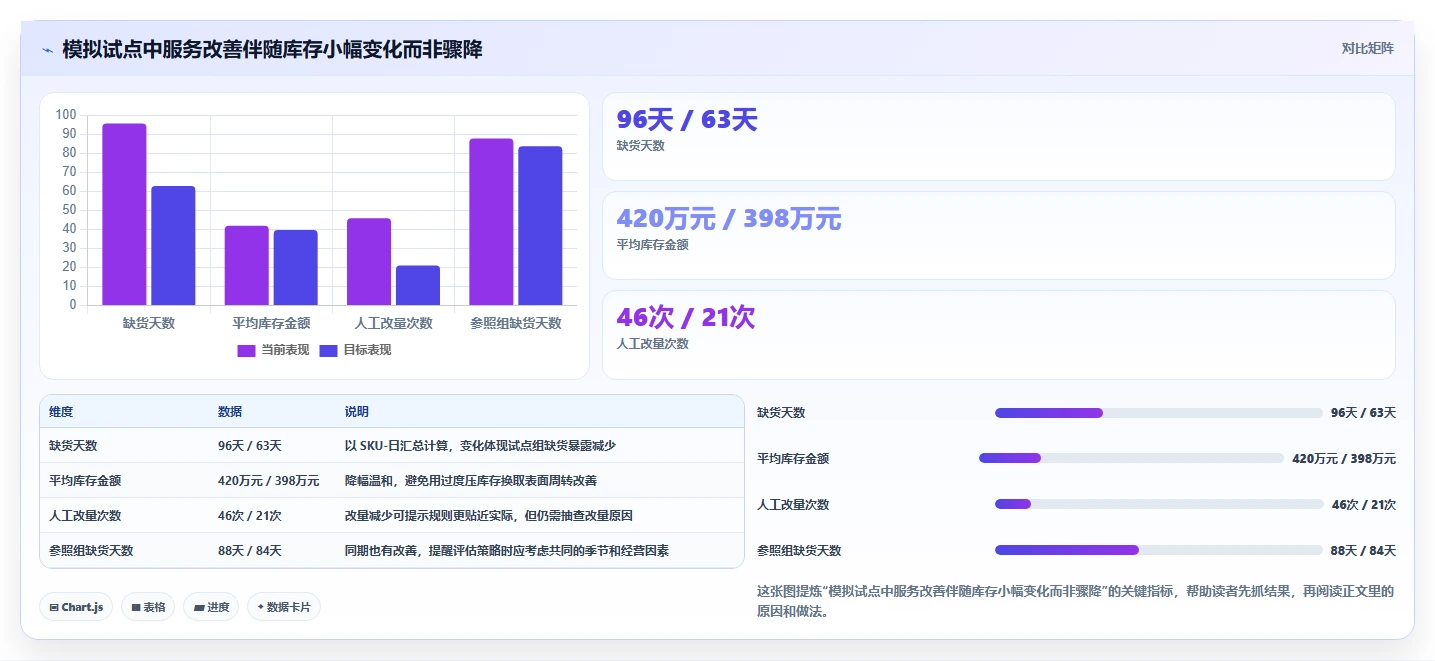Screen dimensions: 1435x661
Task: Click the 维度 column header
Action: [61, 412]
